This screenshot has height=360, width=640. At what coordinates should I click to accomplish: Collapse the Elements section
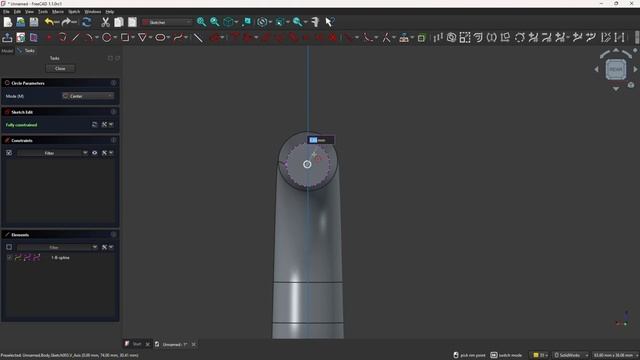point(113,235)
